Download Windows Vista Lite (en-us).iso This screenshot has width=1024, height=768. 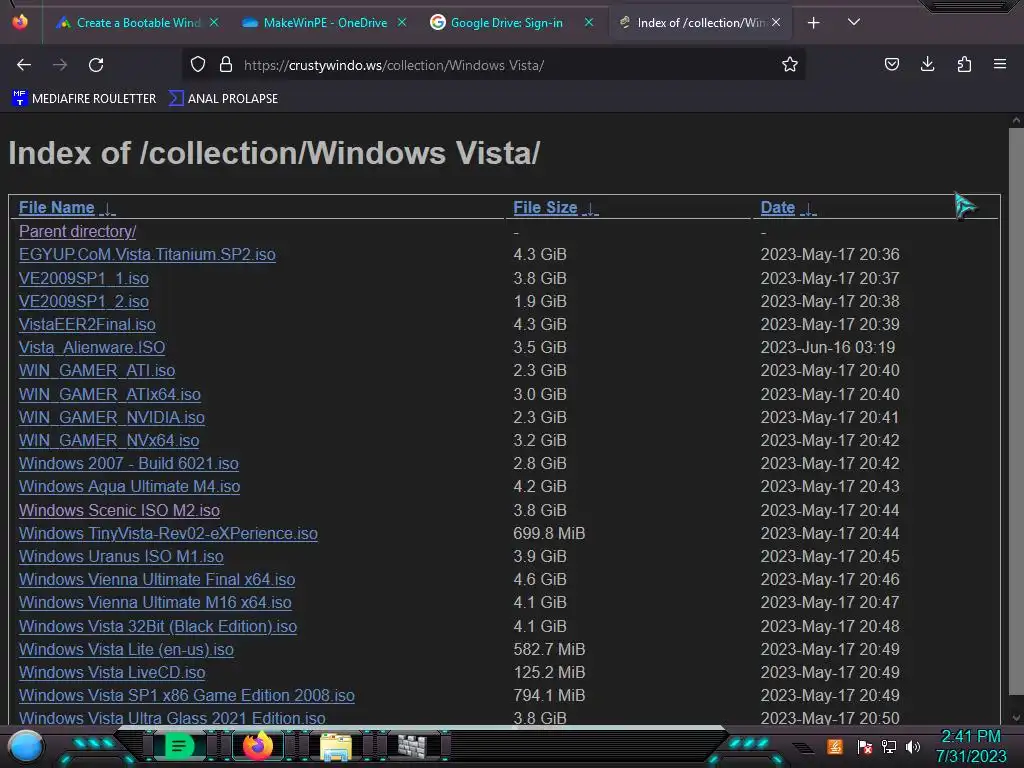pyautogui.click(x=126, y=649)
